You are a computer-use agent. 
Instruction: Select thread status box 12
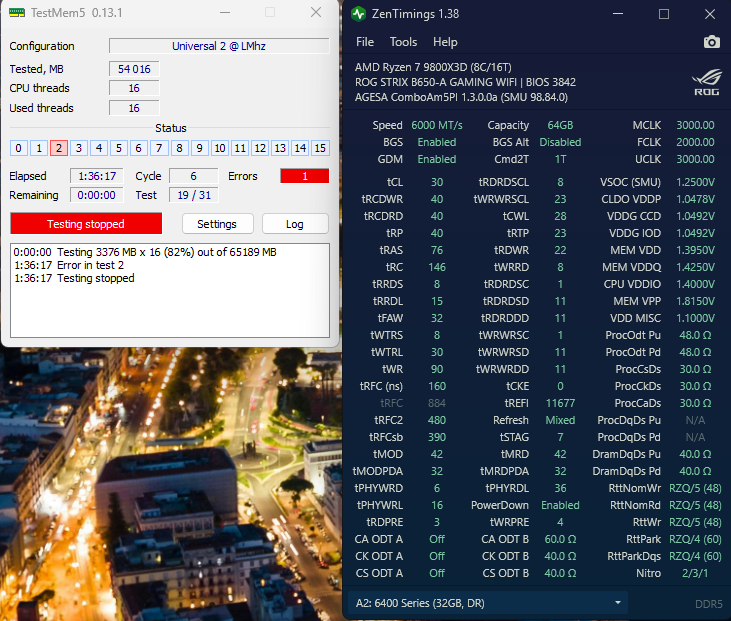(260, 148)
